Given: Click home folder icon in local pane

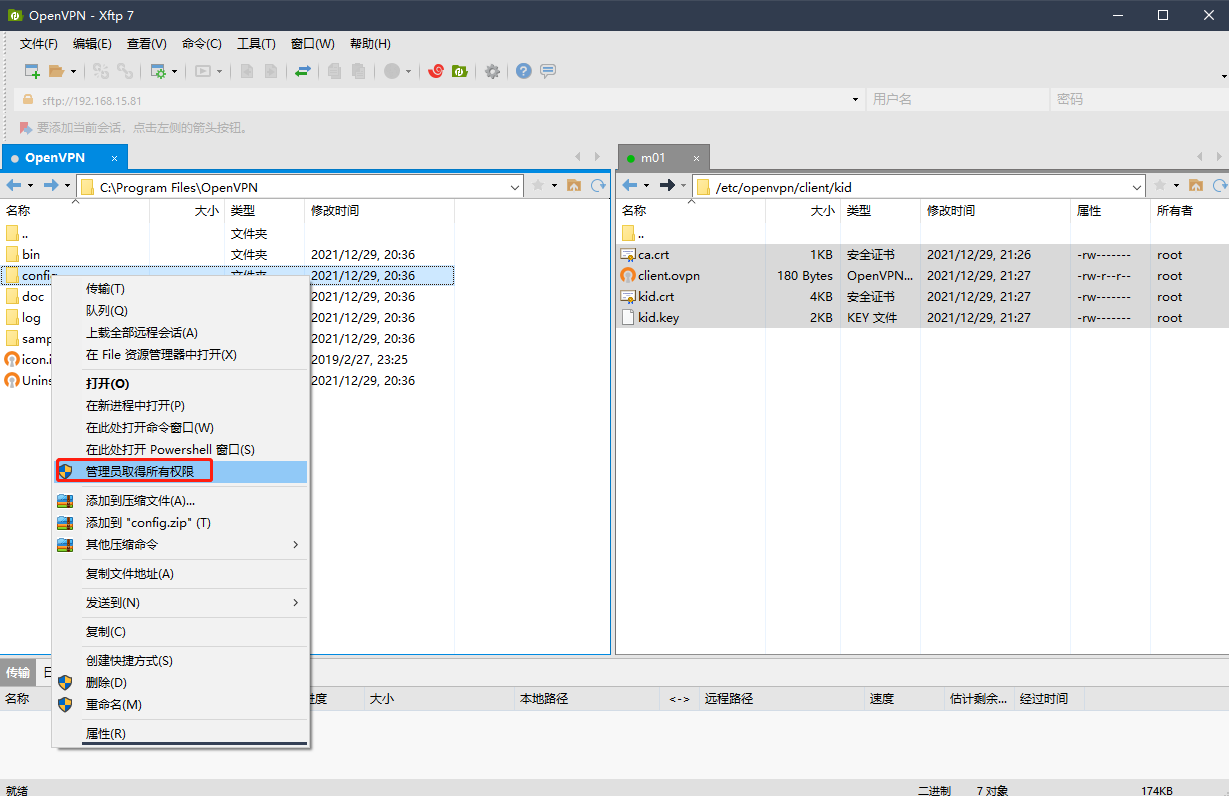Looking at the screenshot, I should 574,185.
